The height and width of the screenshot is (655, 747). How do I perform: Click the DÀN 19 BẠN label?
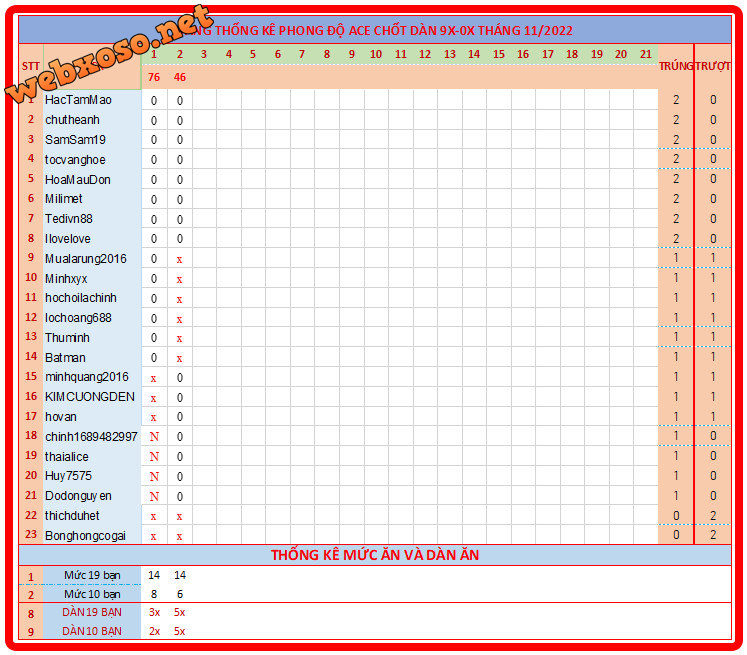[92, 613]
